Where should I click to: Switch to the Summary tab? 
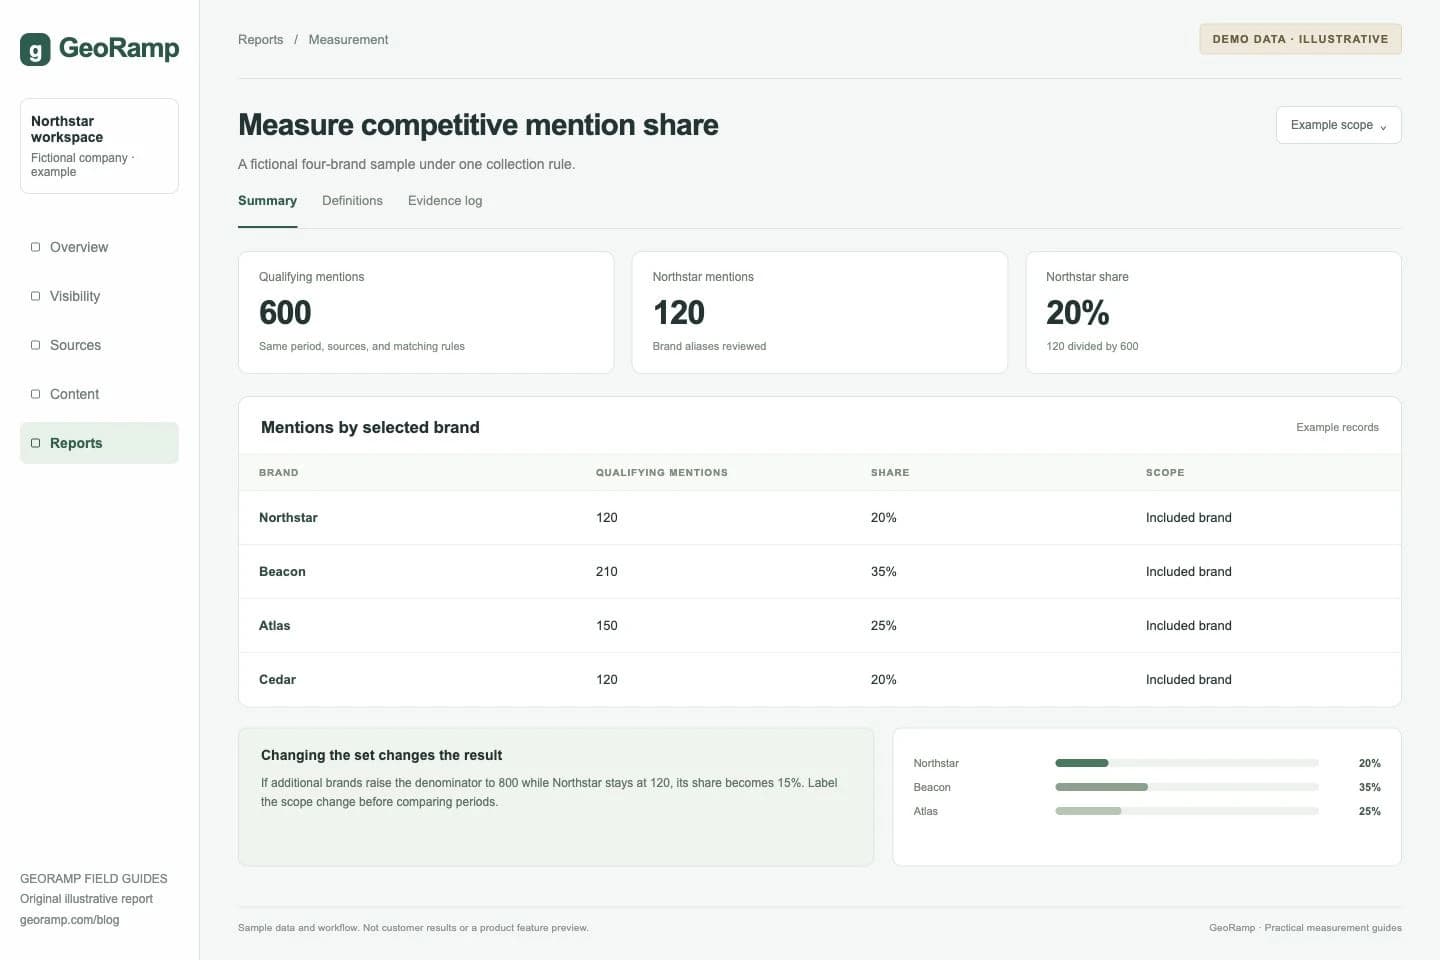pyautogui.click(x=267, y=201)
